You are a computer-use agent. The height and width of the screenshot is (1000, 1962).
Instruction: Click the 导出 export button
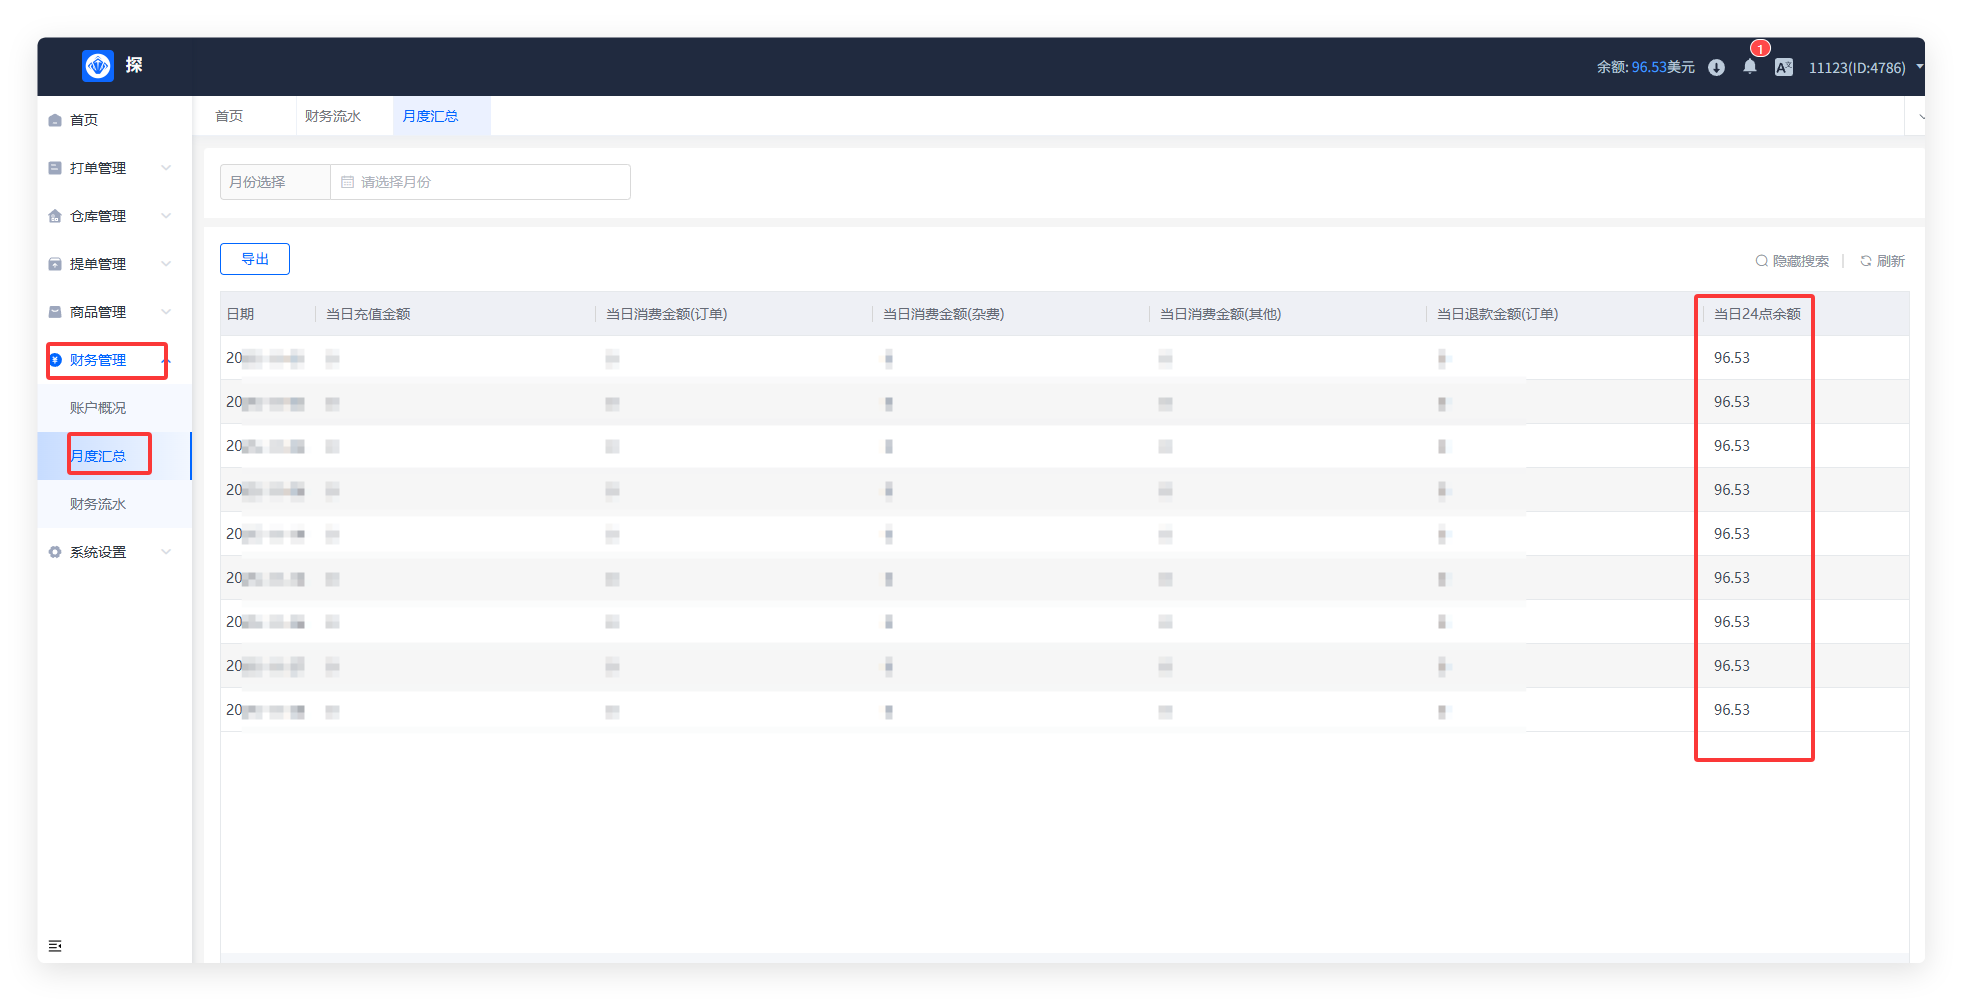click(255, 259)
